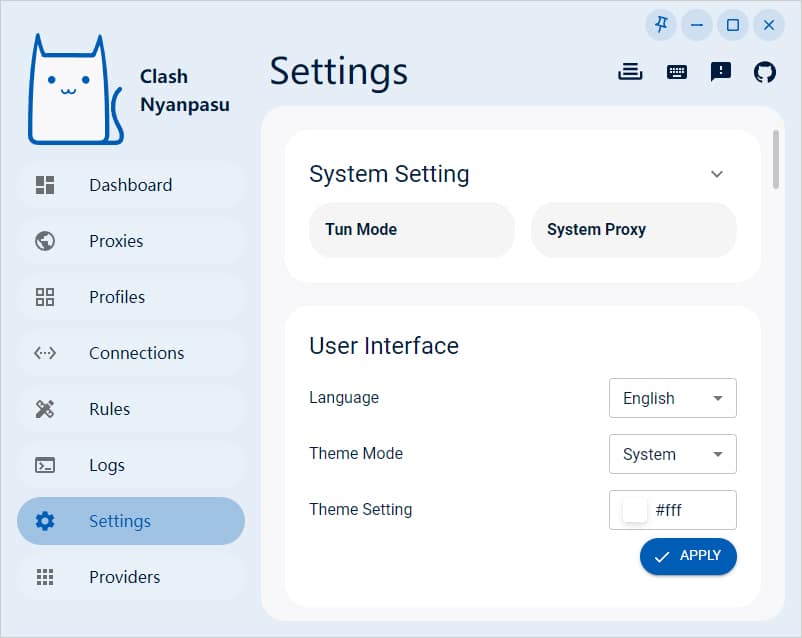The width and height of the screenshot is (802, 638).
Task: Expand the System Setting chevron
Action: tap(716, 174)
